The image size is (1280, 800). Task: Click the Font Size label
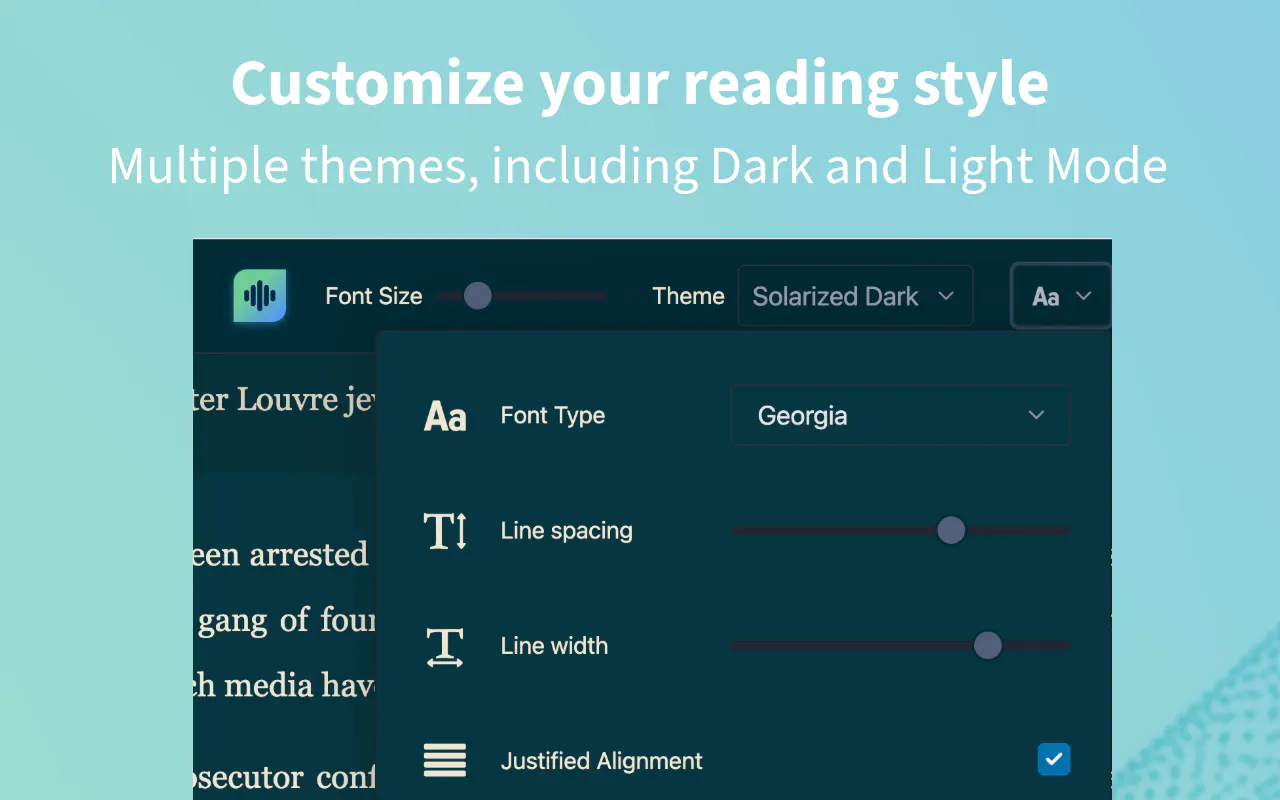(374, 296)
